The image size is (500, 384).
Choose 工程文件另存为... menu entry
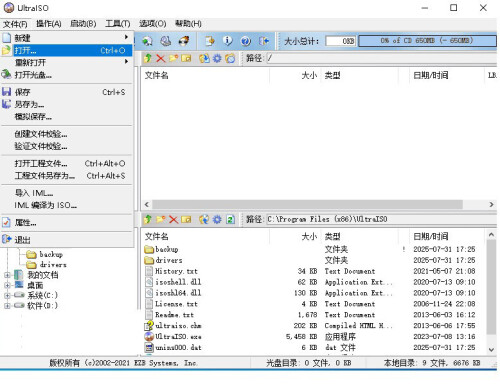[x=67, y=176]
